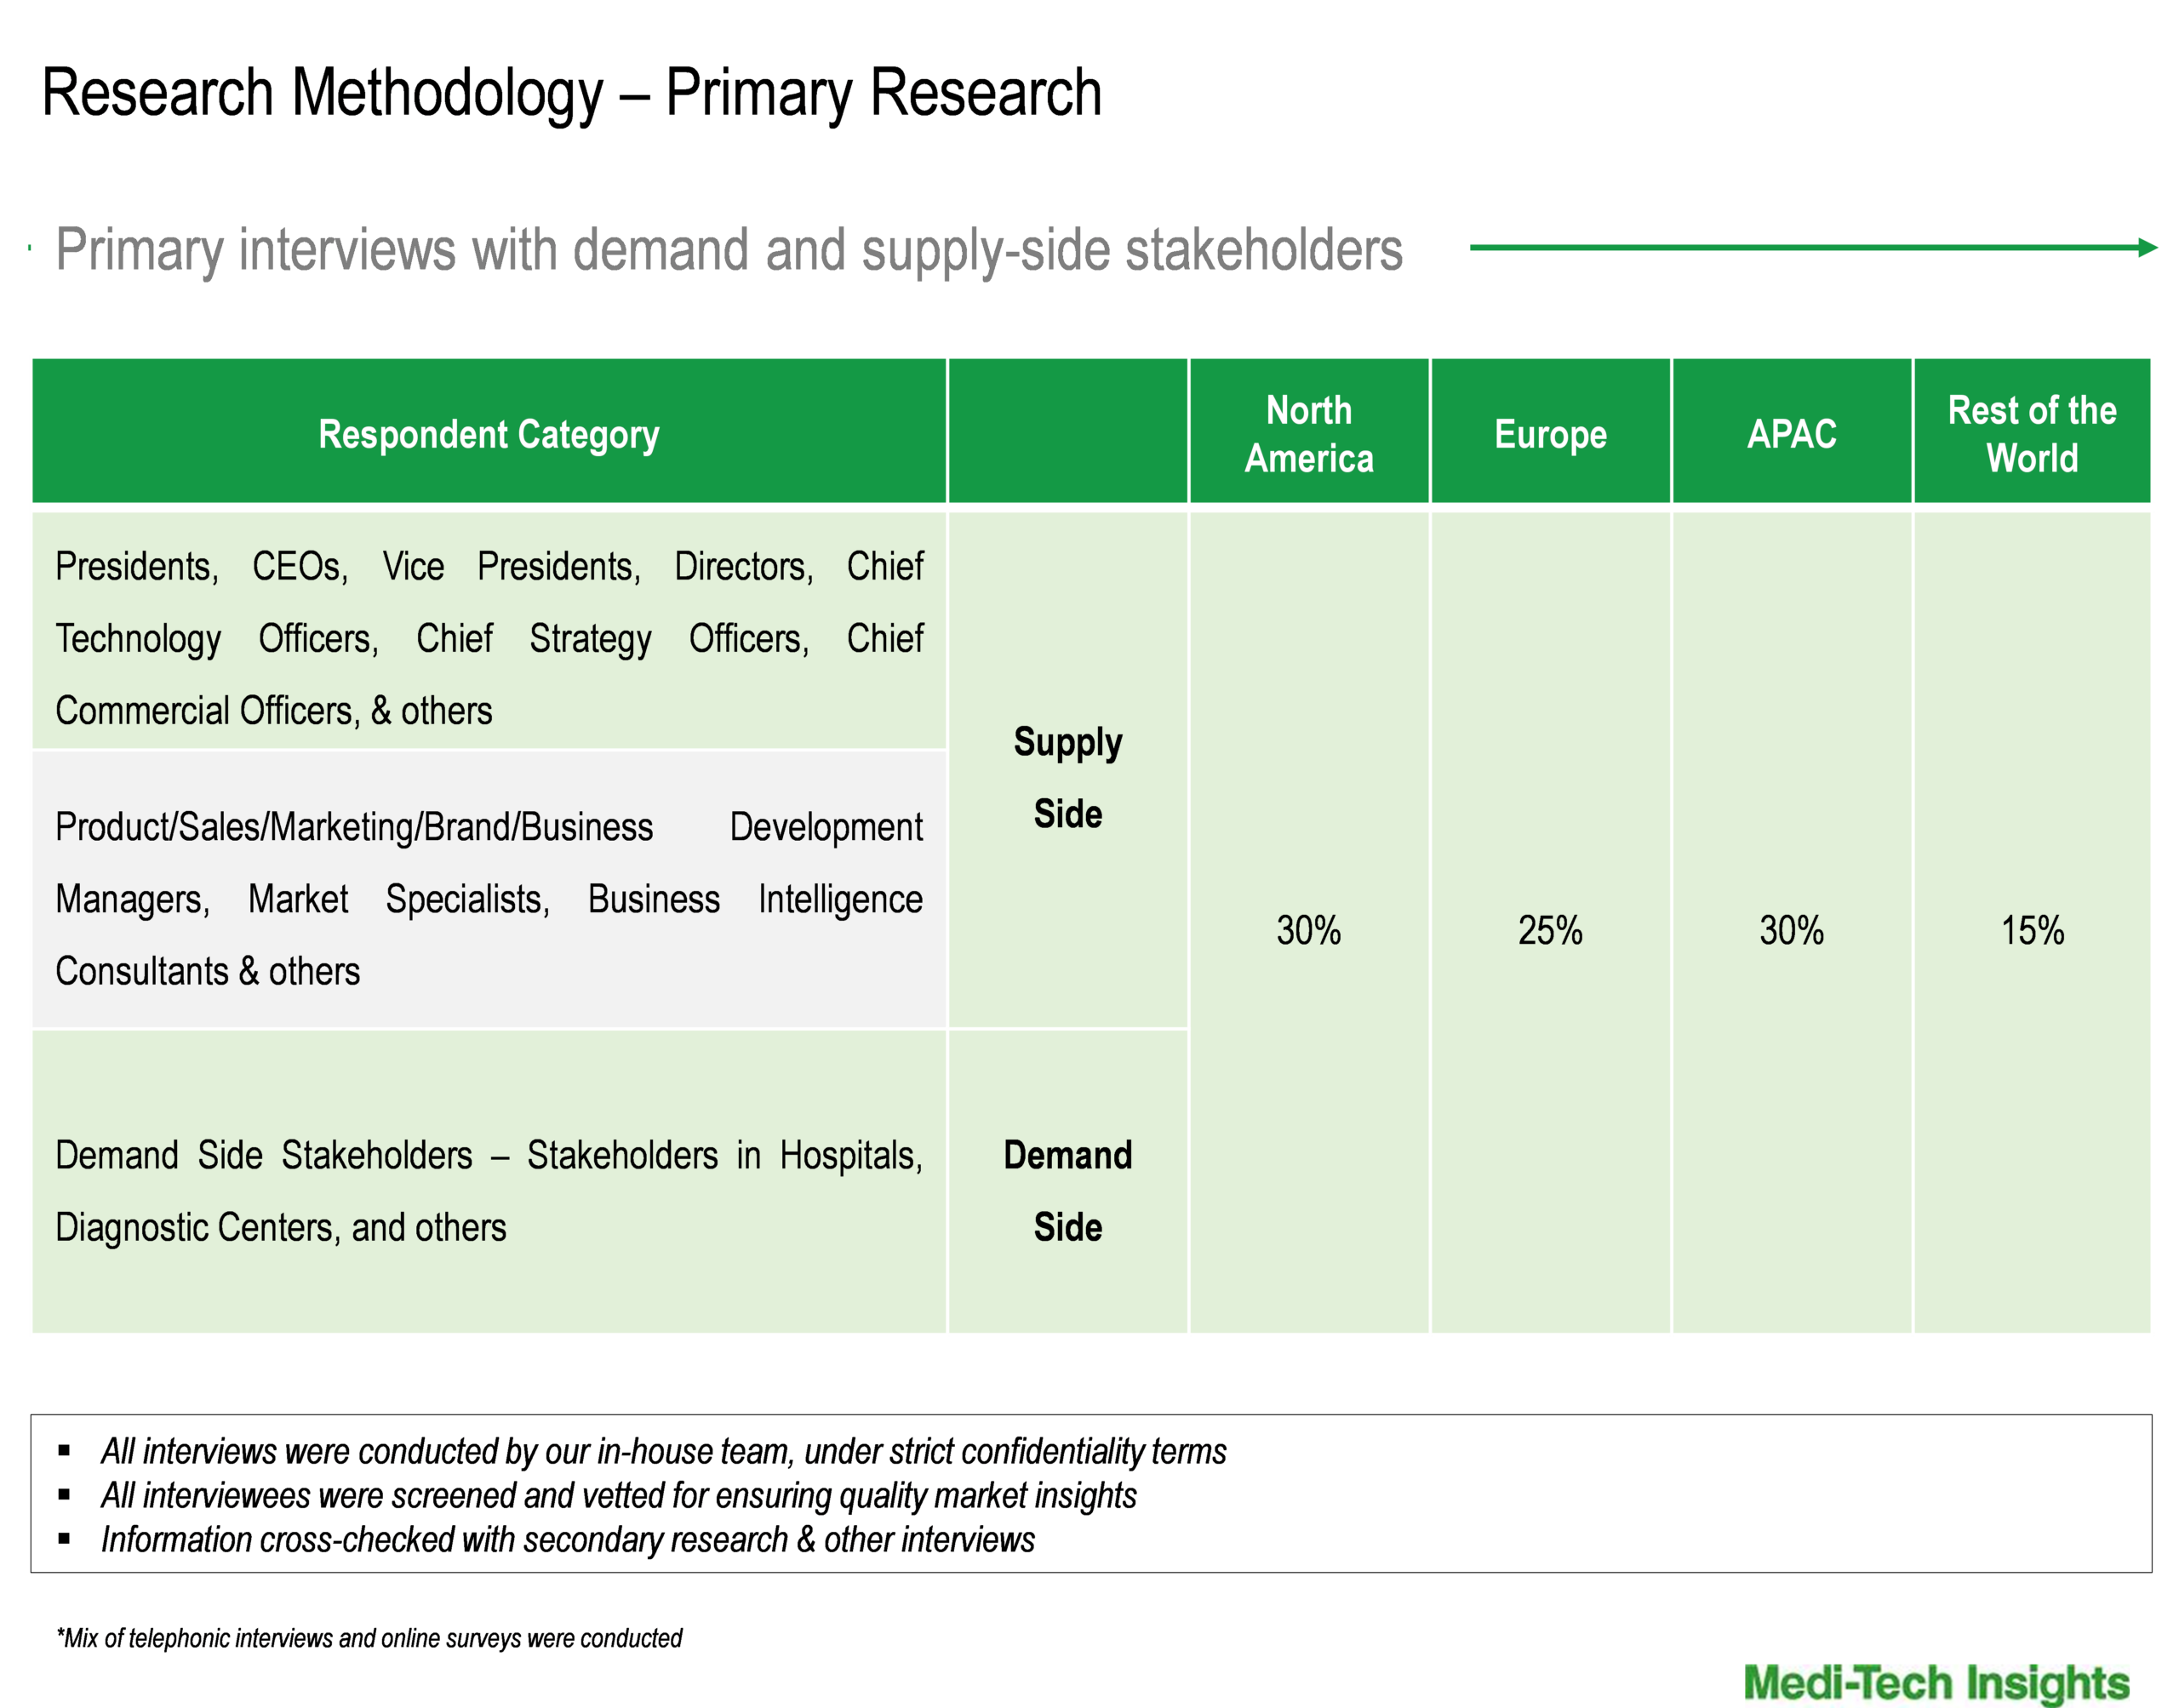
Task: Click the 25% value under Europe
Action: (1551, 930)
